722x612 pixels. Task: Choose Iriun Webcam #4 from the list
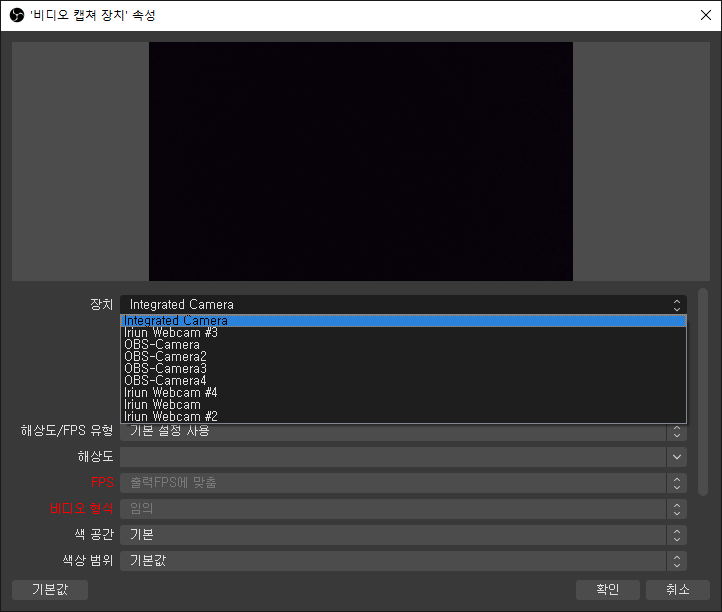tap(403, 392)
